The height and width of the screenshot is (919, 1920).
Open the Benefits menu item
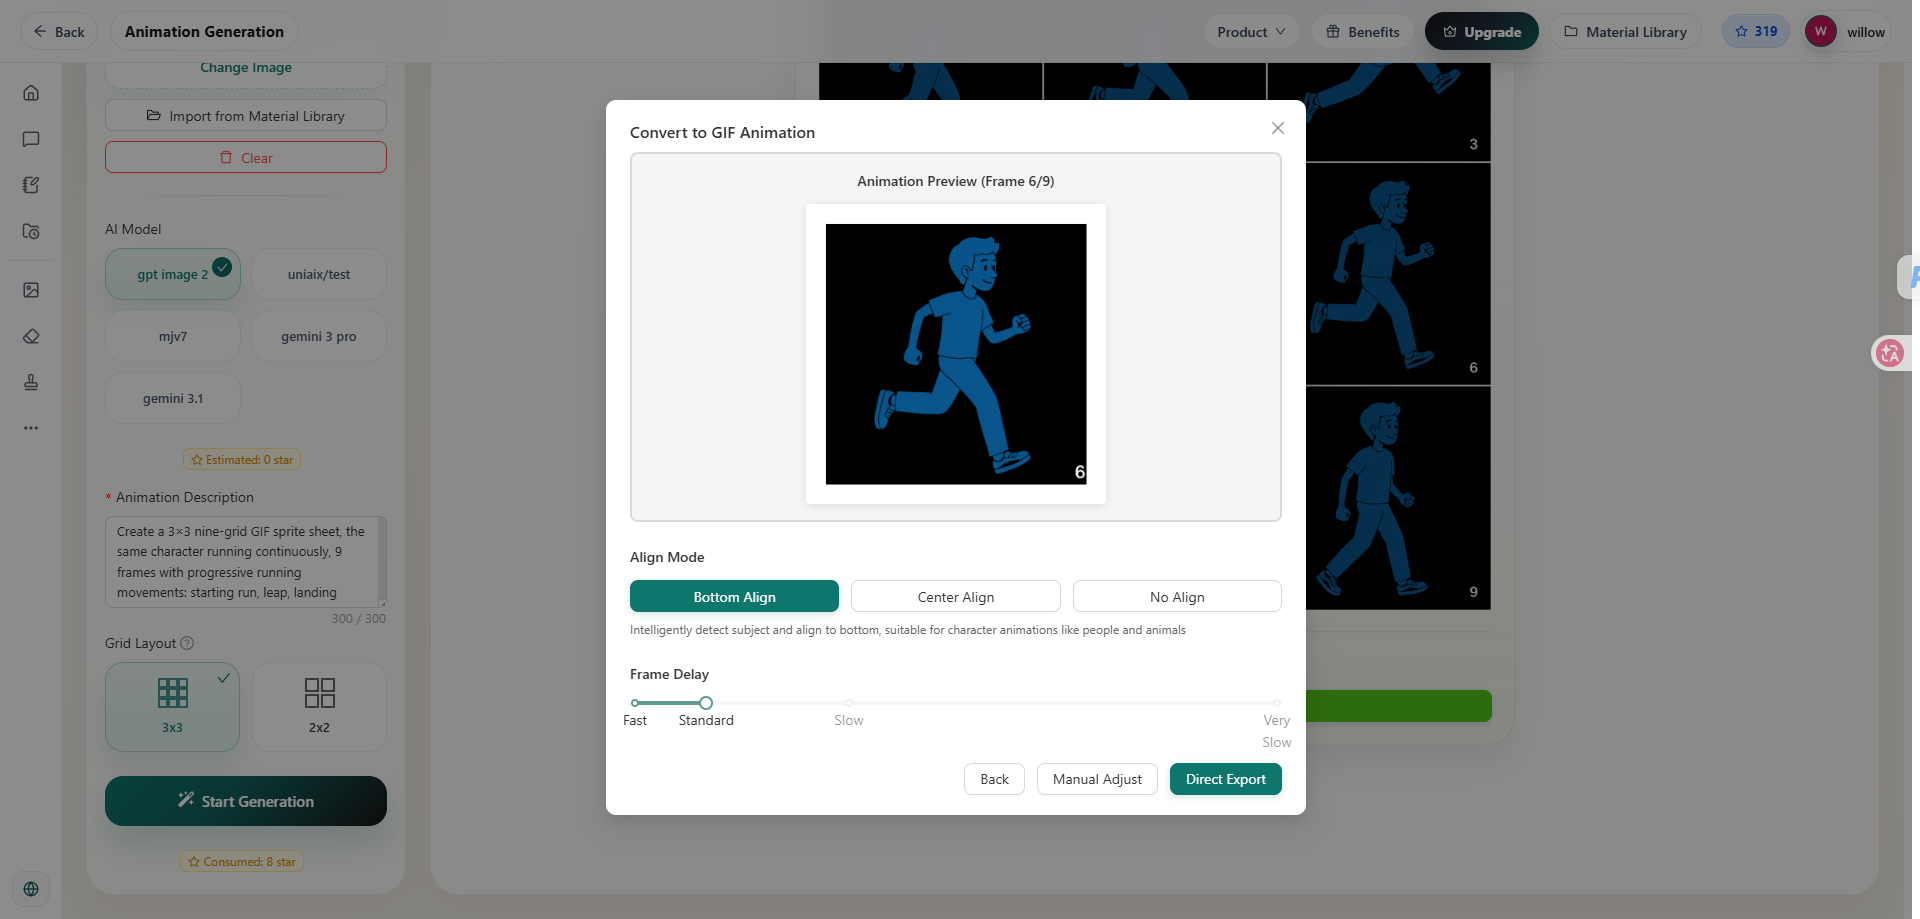pos(1362,32)
